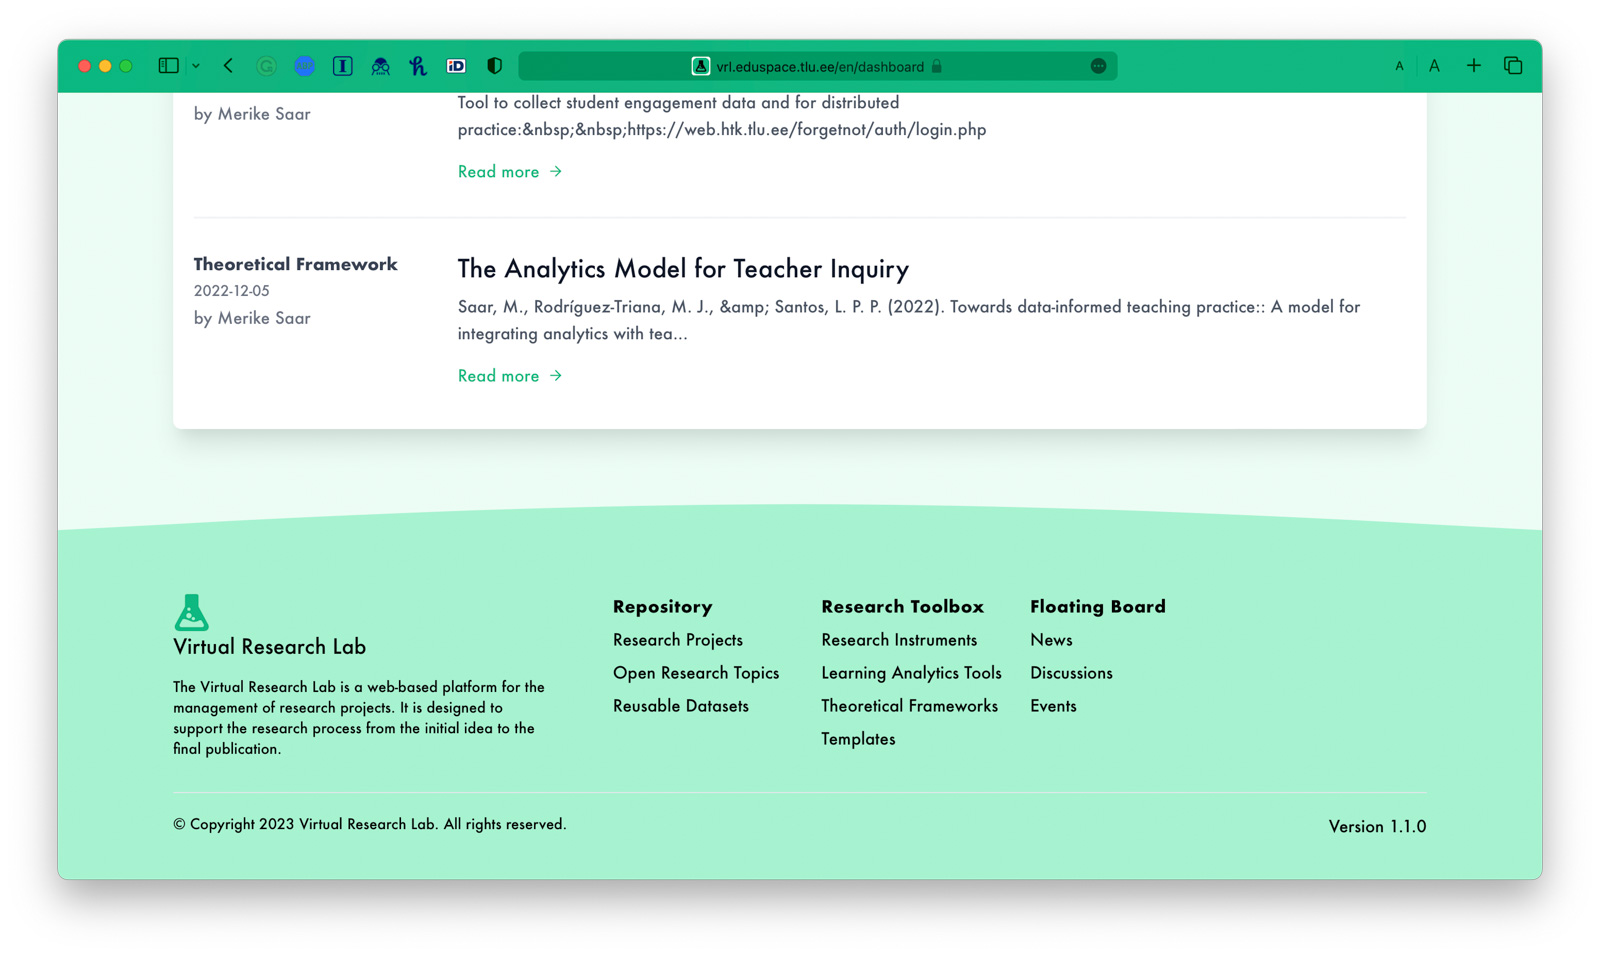Navigate back using the back arrow
Viewport: 1600px width, 956px height.
point(229,66)
